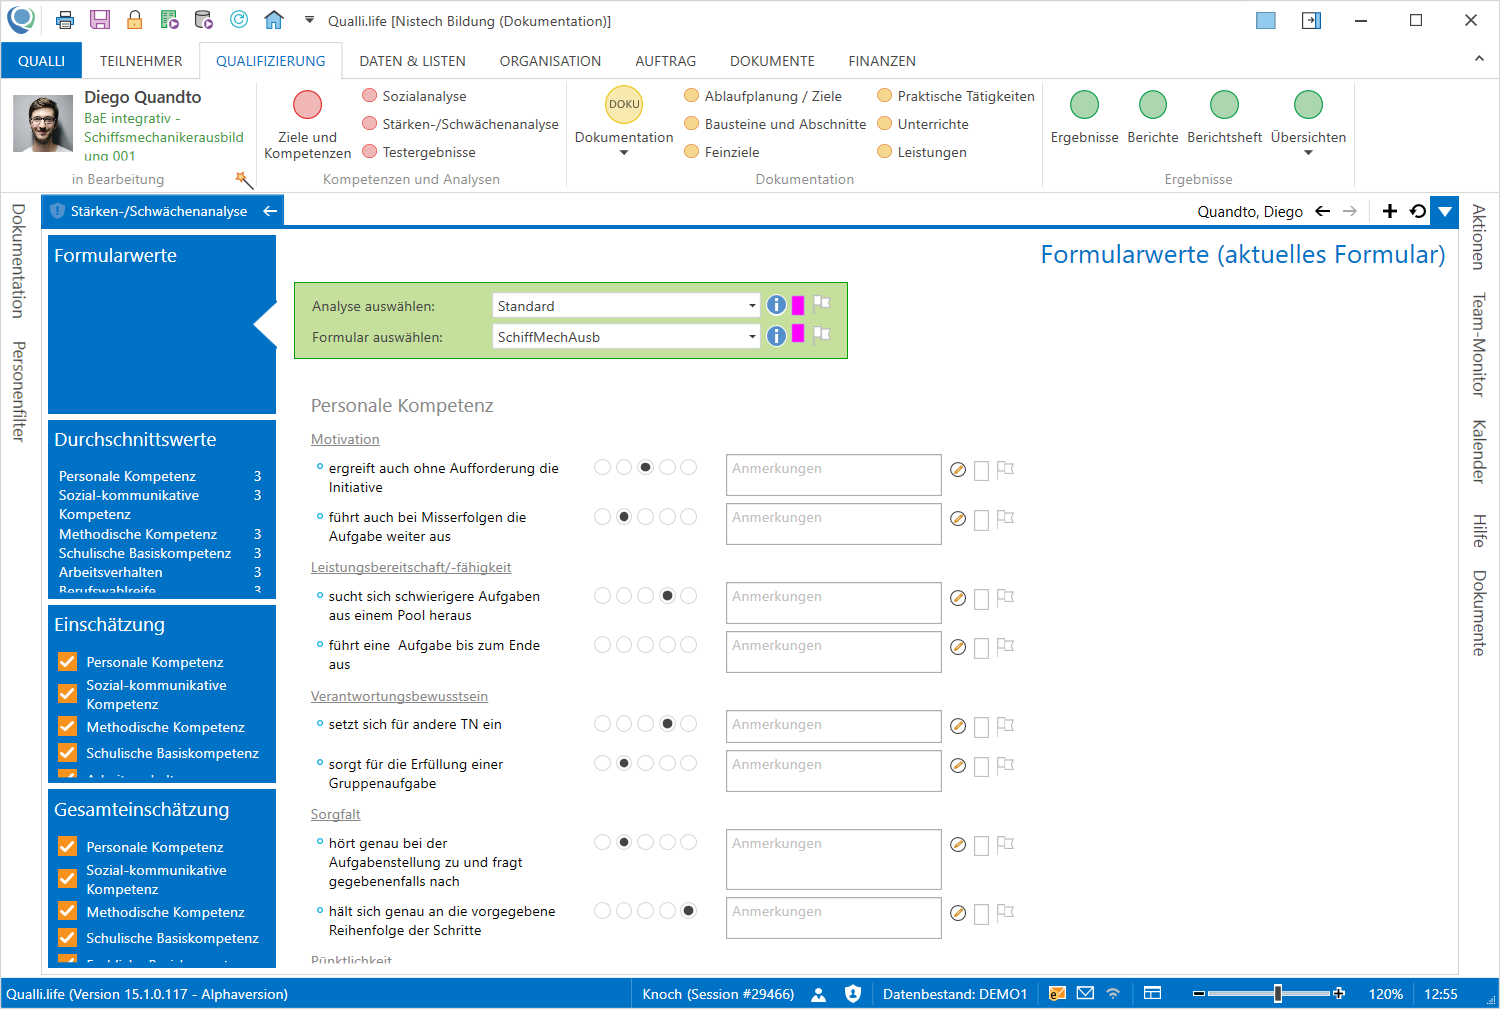Viewport: 1500px width, 1009px height.
Task: Open the quick access toolbar dropdown arrow
Action: [x=309, y=20]
